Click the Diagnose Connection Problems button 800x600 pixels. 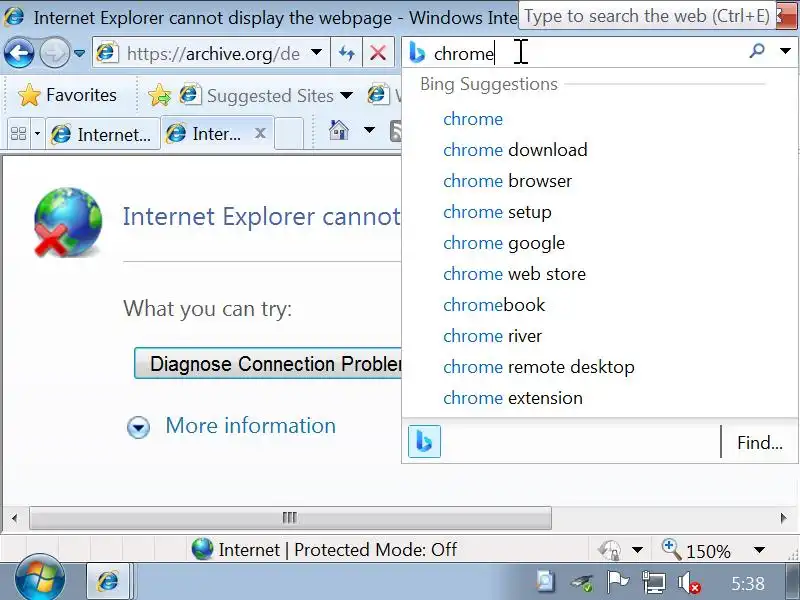pos(268,363)
